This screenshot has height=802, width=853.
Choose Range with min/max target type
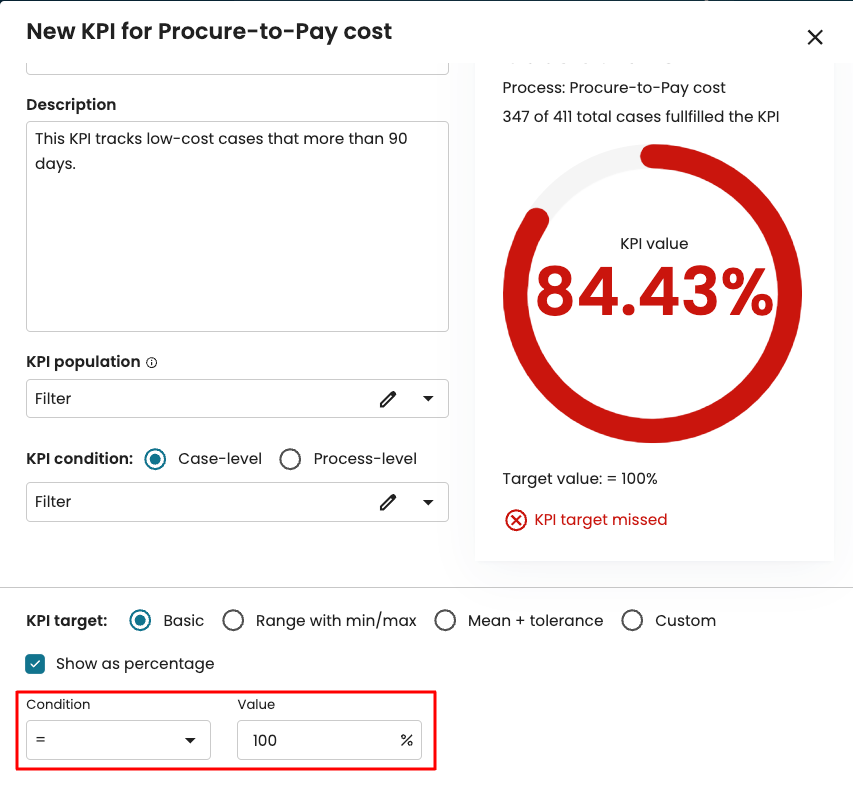(233, 621)
